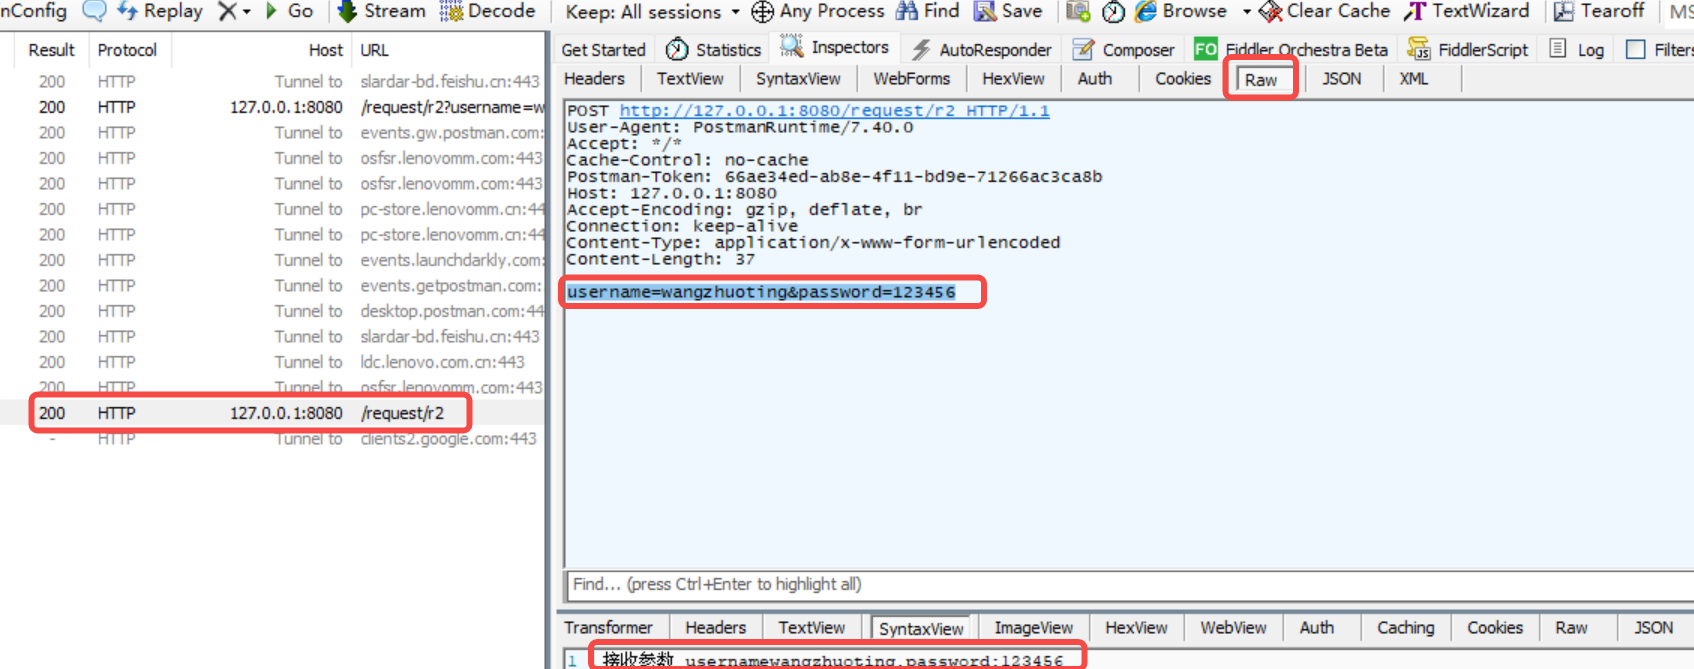Click the Clear Cache button
This screenshot has width=1694, height=669.
tap(1324, 11)
